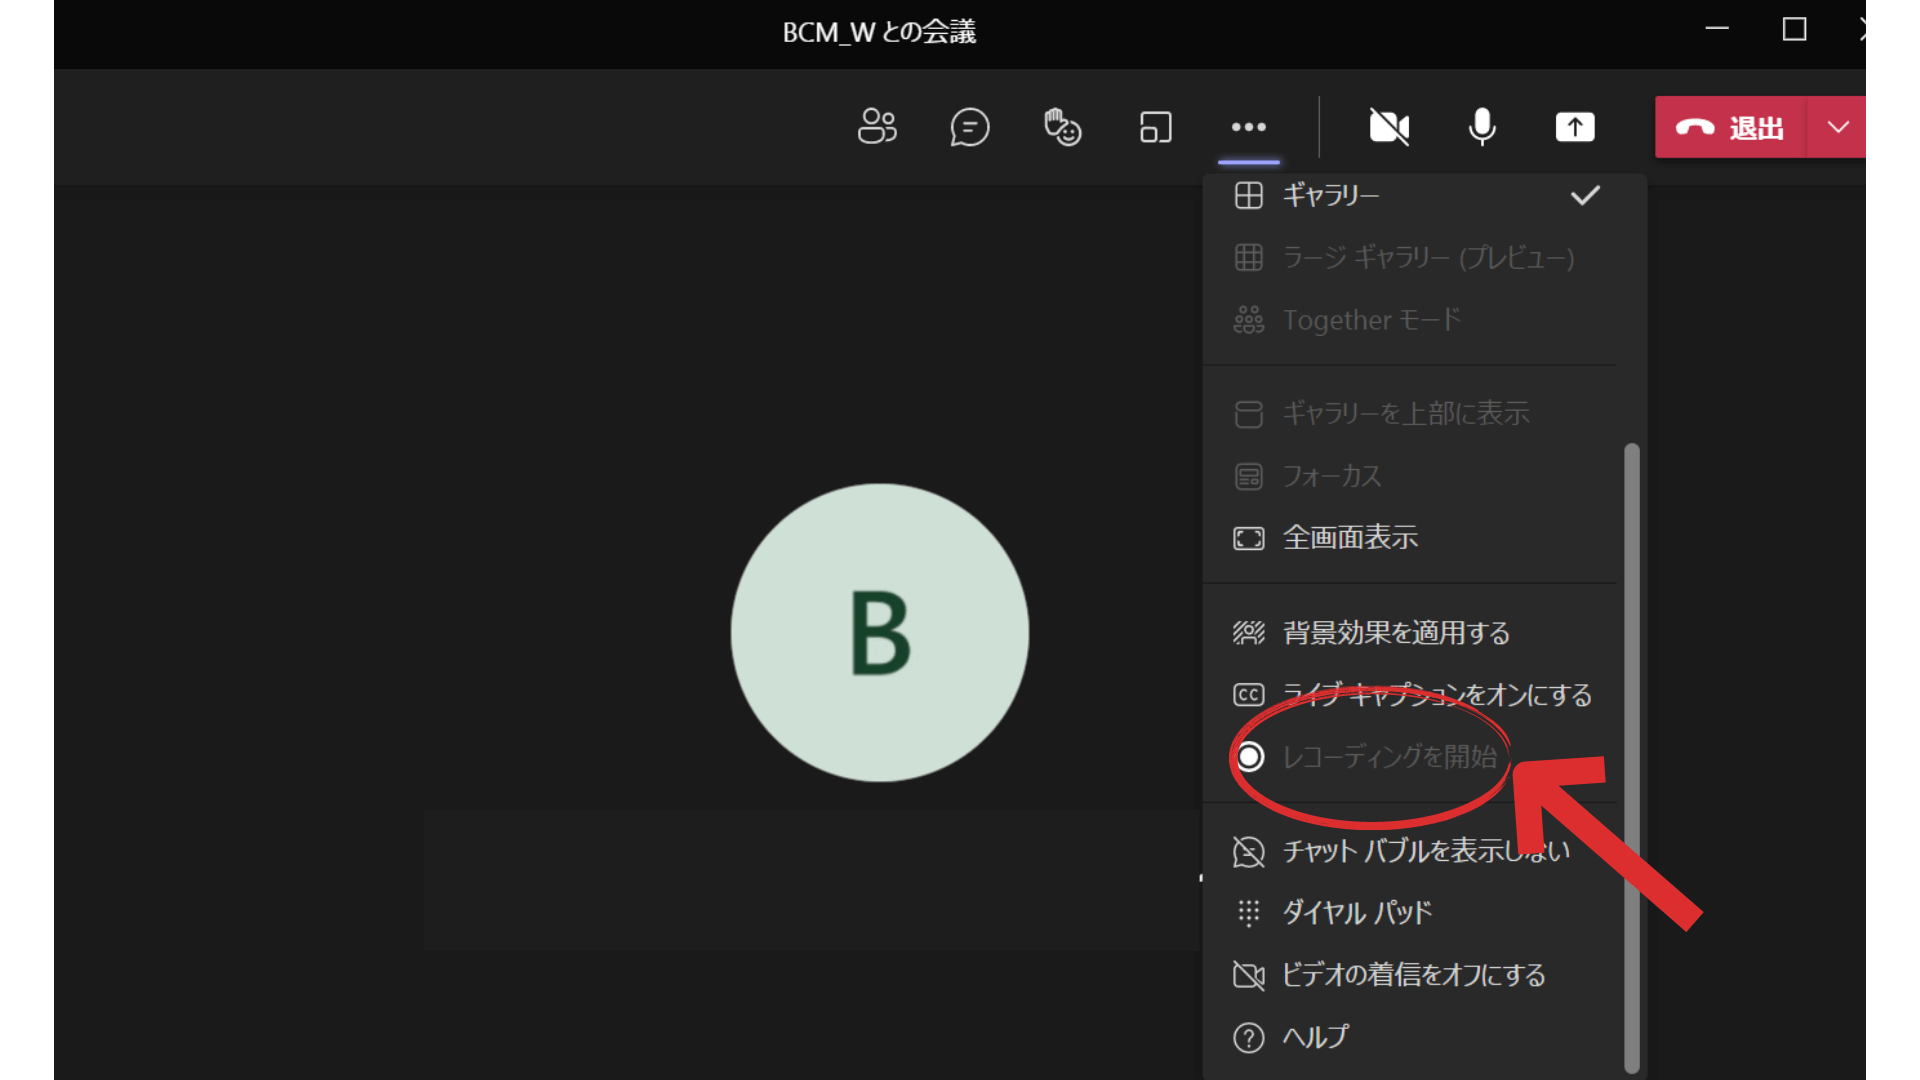Click the breakout rooms icon
Viewport: 1920px width, 1080px height.
pos(1155,127)
